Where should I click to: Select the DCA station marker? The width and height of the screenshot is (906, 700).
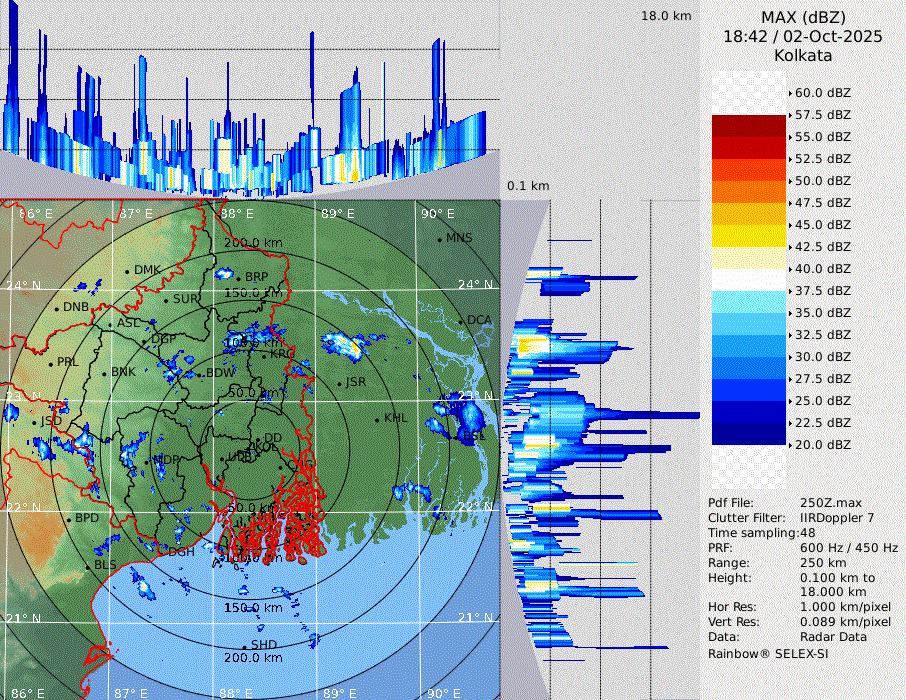click(462, 321)
